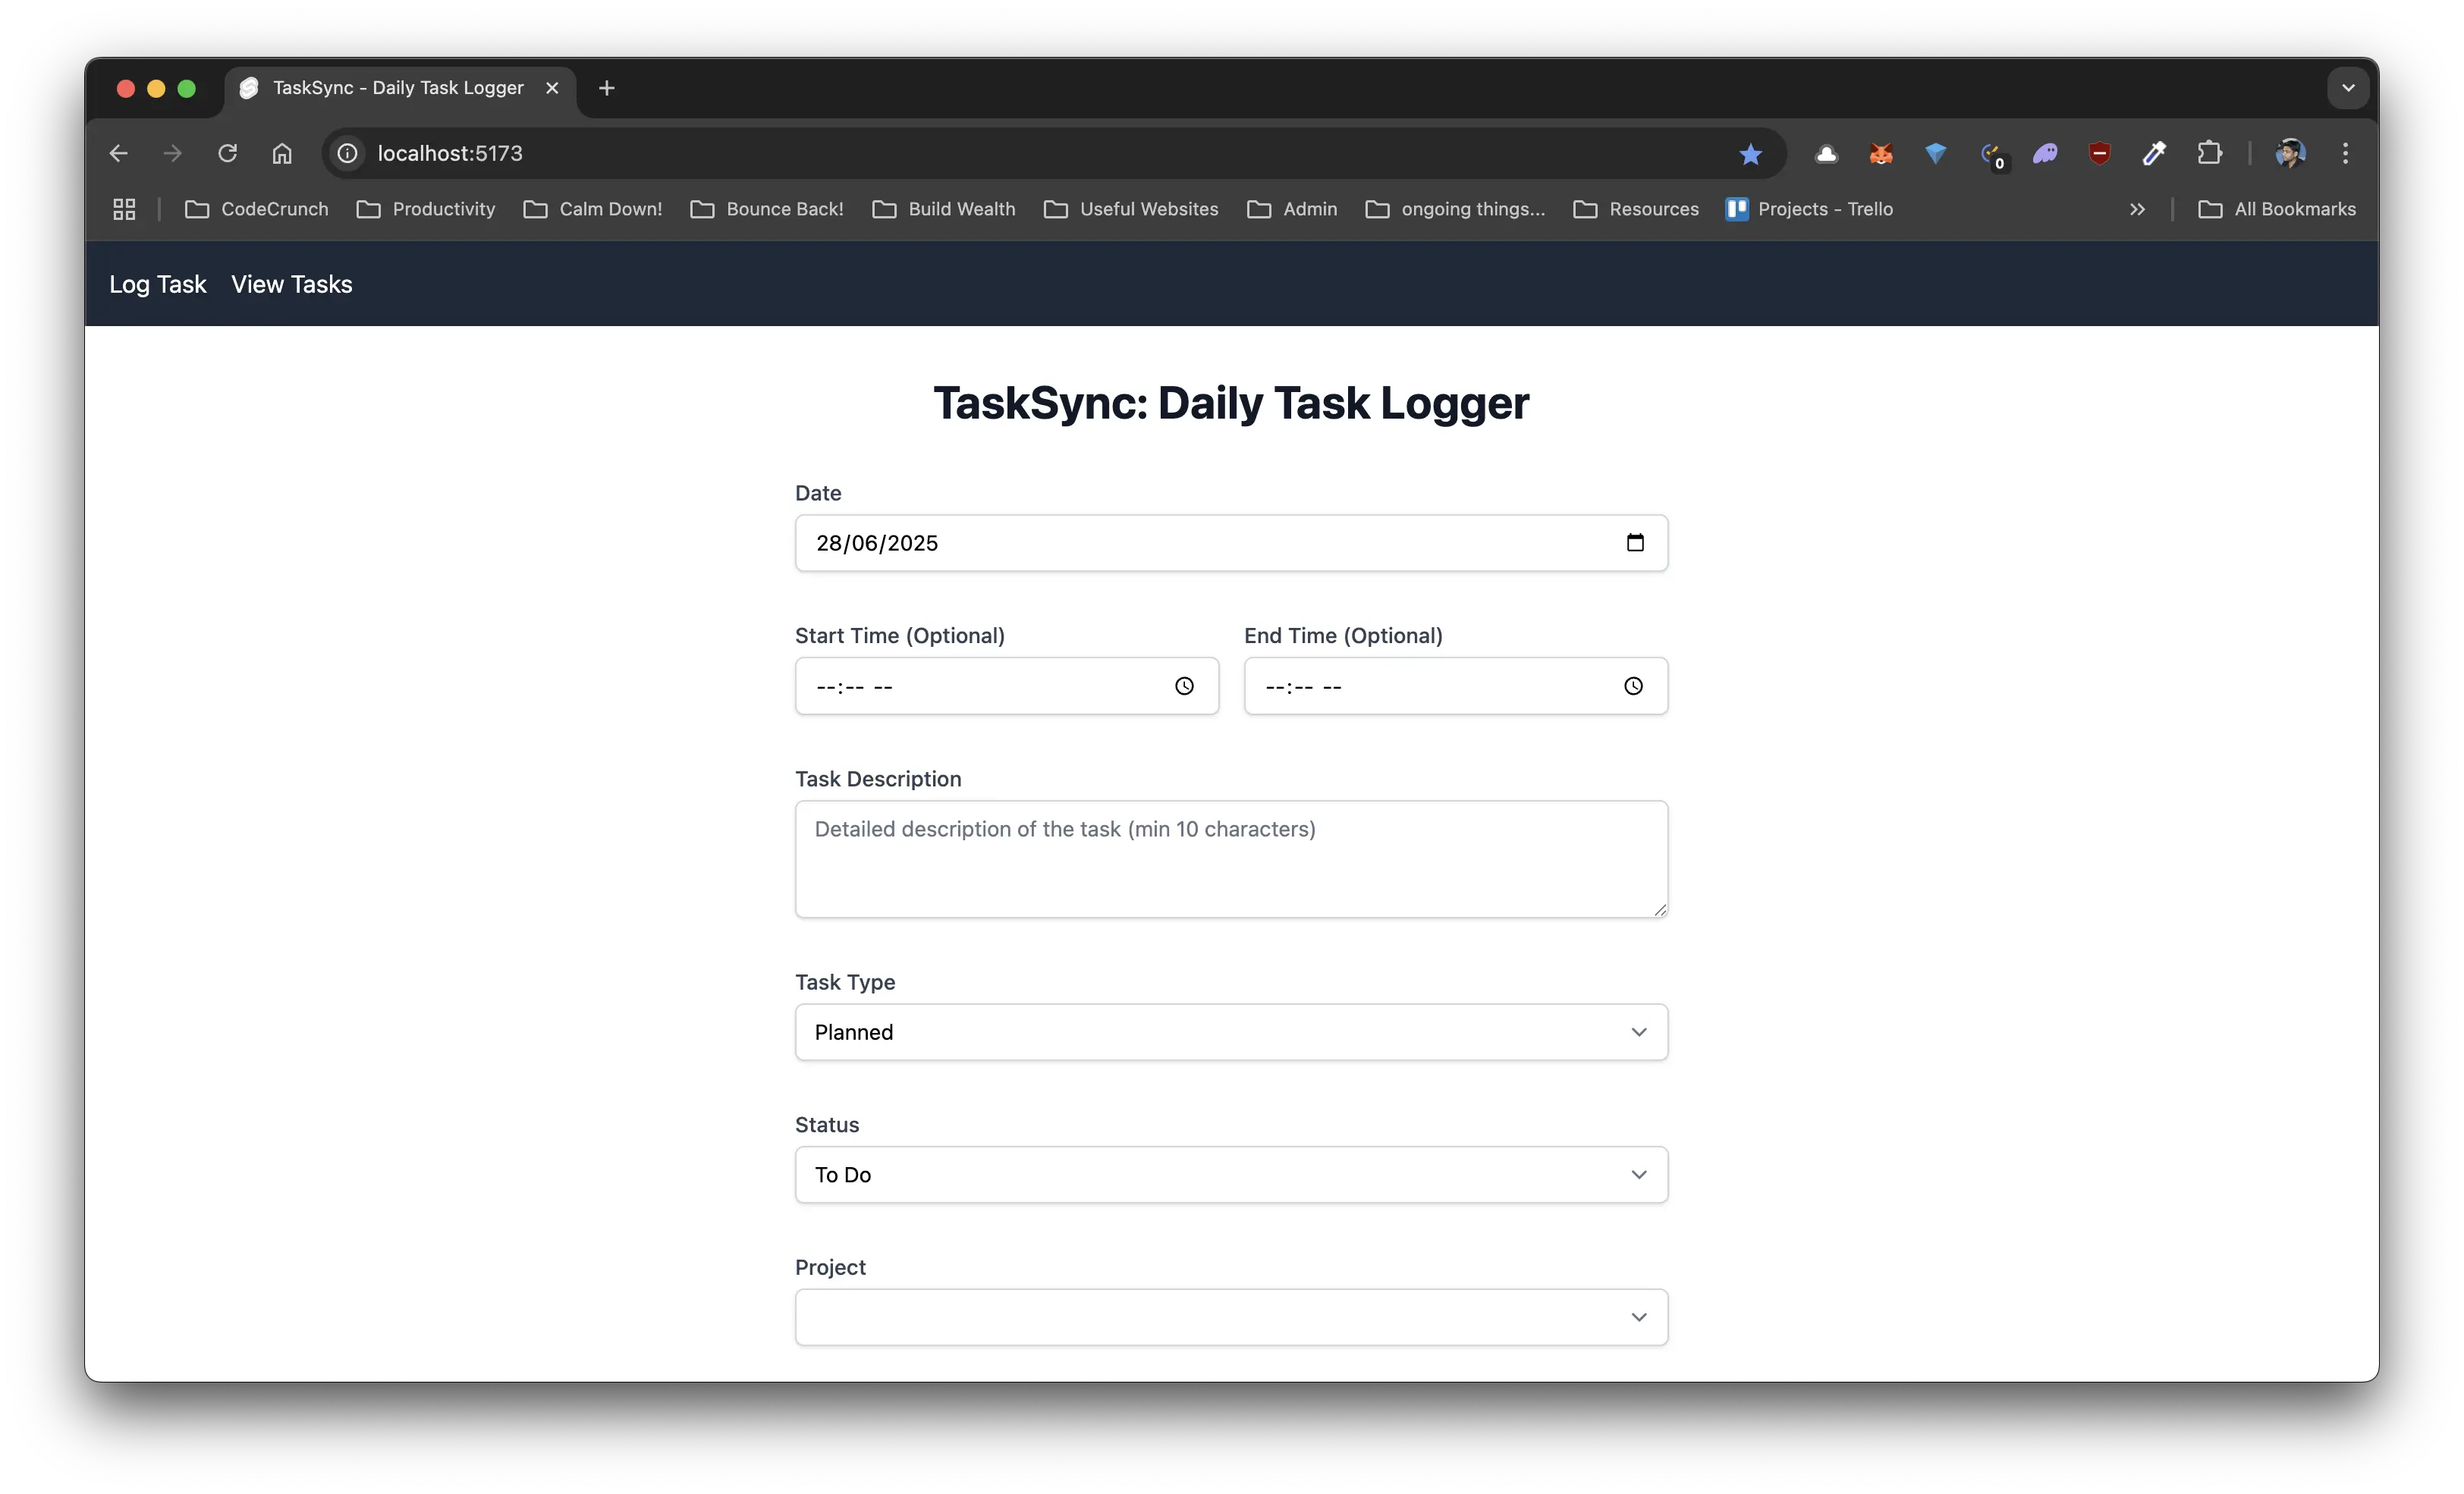
Task: Open the eyedropper color picker extension
Action: point(2154,153)
